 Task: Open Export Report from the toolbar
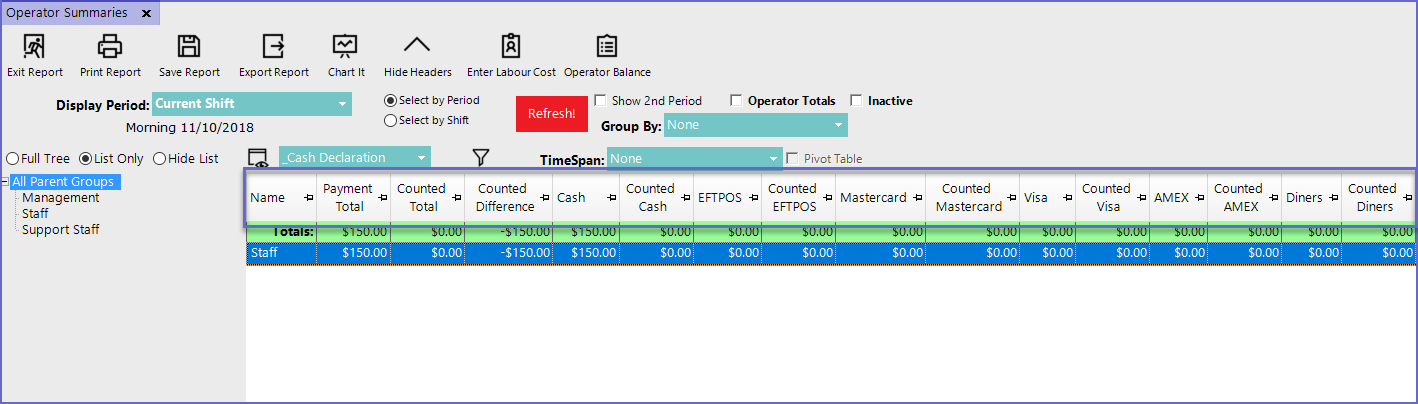[x=273, y=46]
